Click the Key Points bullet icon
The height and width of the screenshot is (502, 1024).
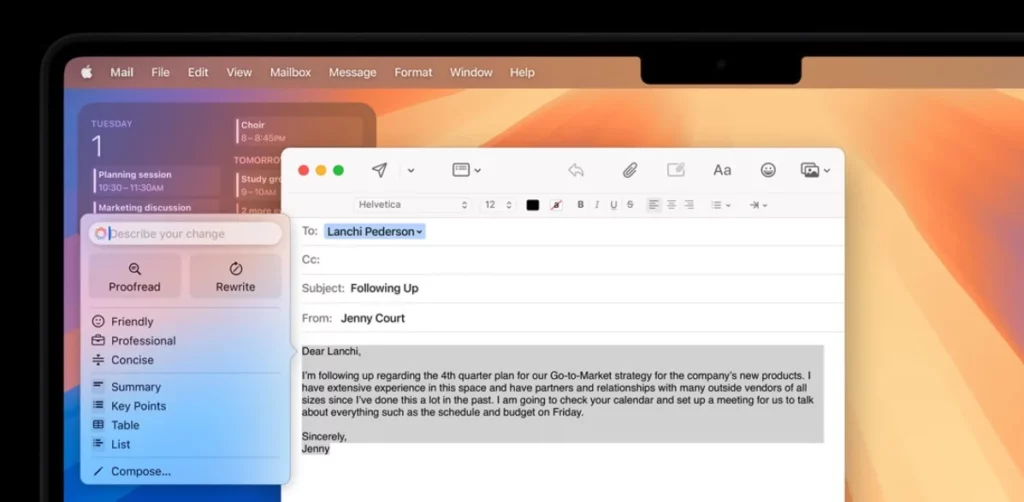98,405
